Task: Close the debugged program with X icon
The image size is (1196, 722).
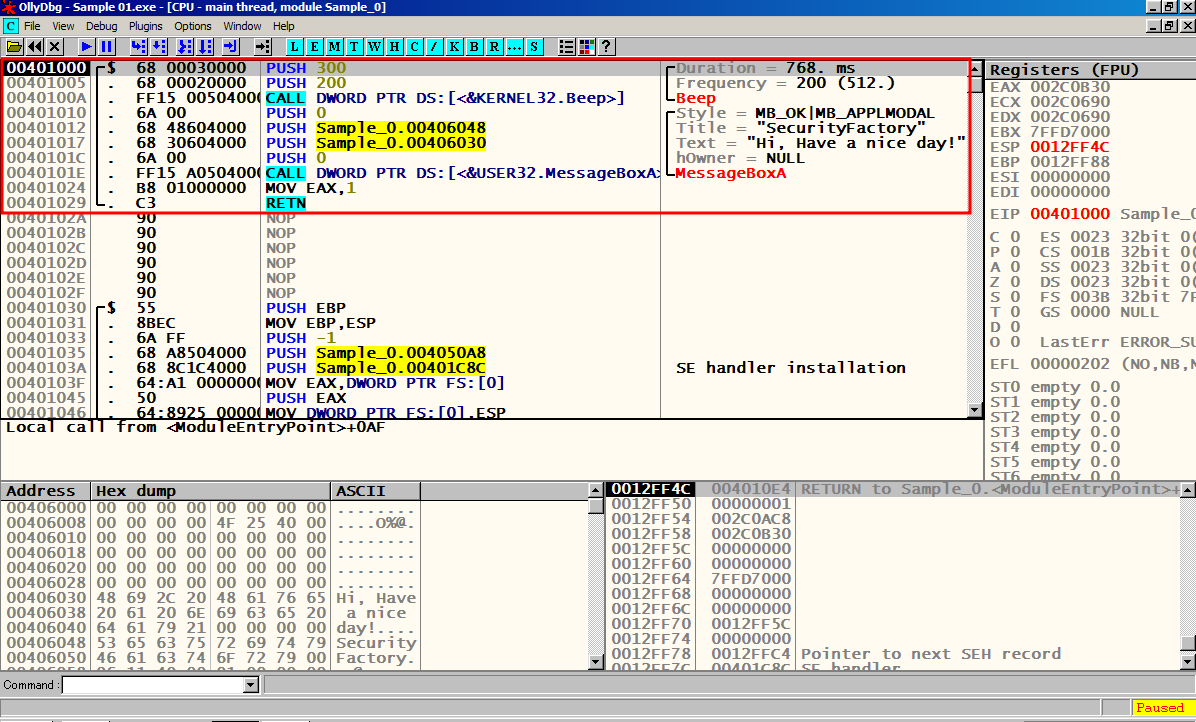Action: (54, 47)
